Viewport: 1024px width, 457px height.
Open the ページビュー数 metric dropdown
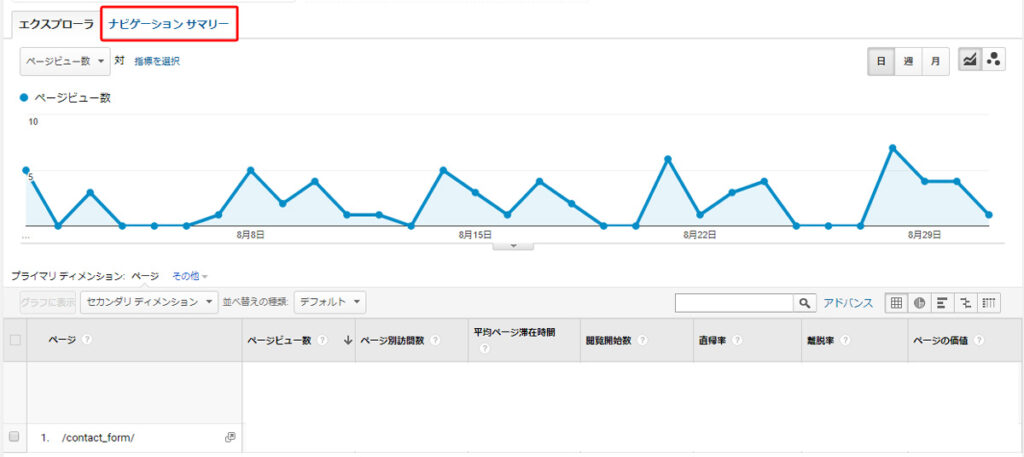click(65, 61)
